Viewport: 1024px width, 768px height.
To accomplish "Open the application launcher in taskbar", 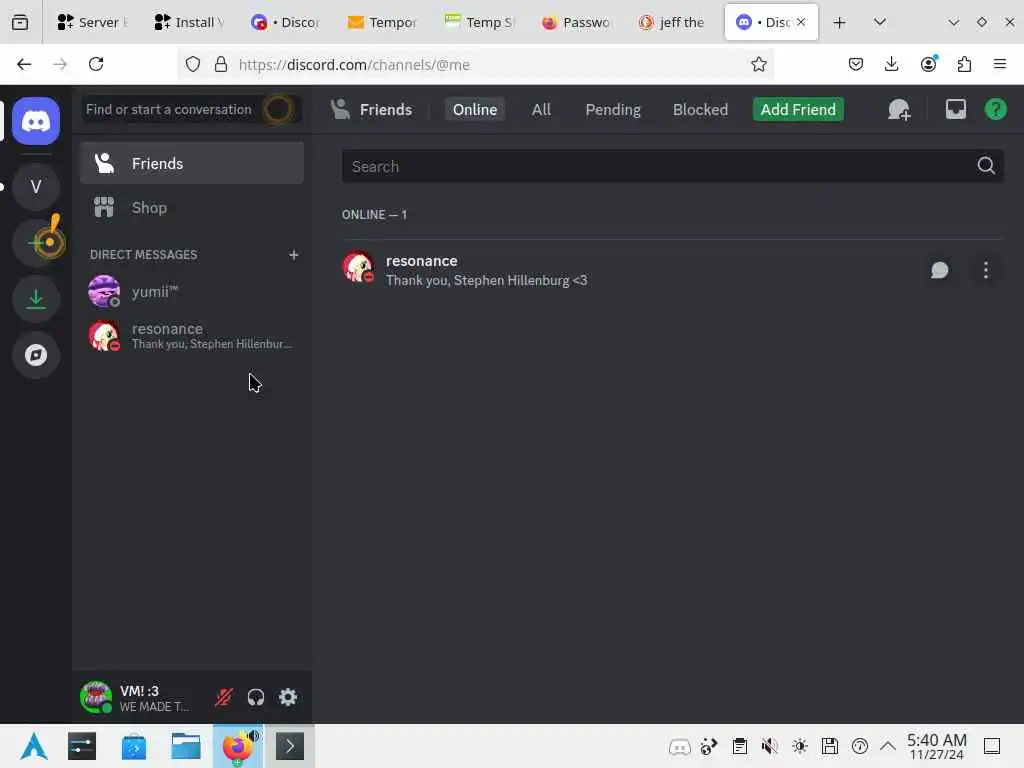I will [x=33, y=746].
